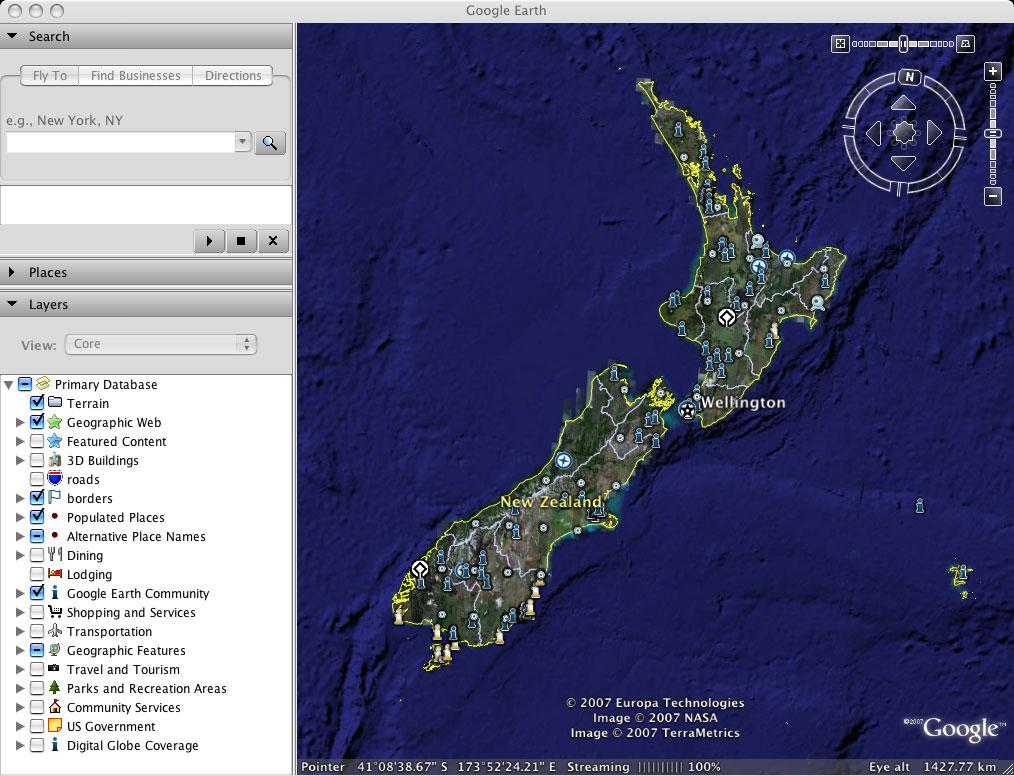Click the Layers panel header

pos(146,304)
